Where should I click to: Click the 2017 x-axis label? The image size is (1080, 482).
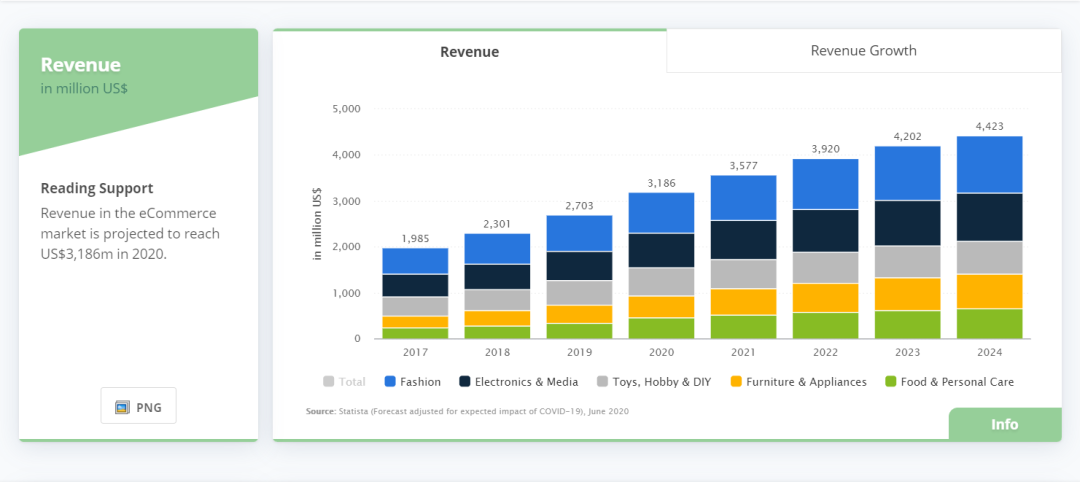click(x=415, y=352)
